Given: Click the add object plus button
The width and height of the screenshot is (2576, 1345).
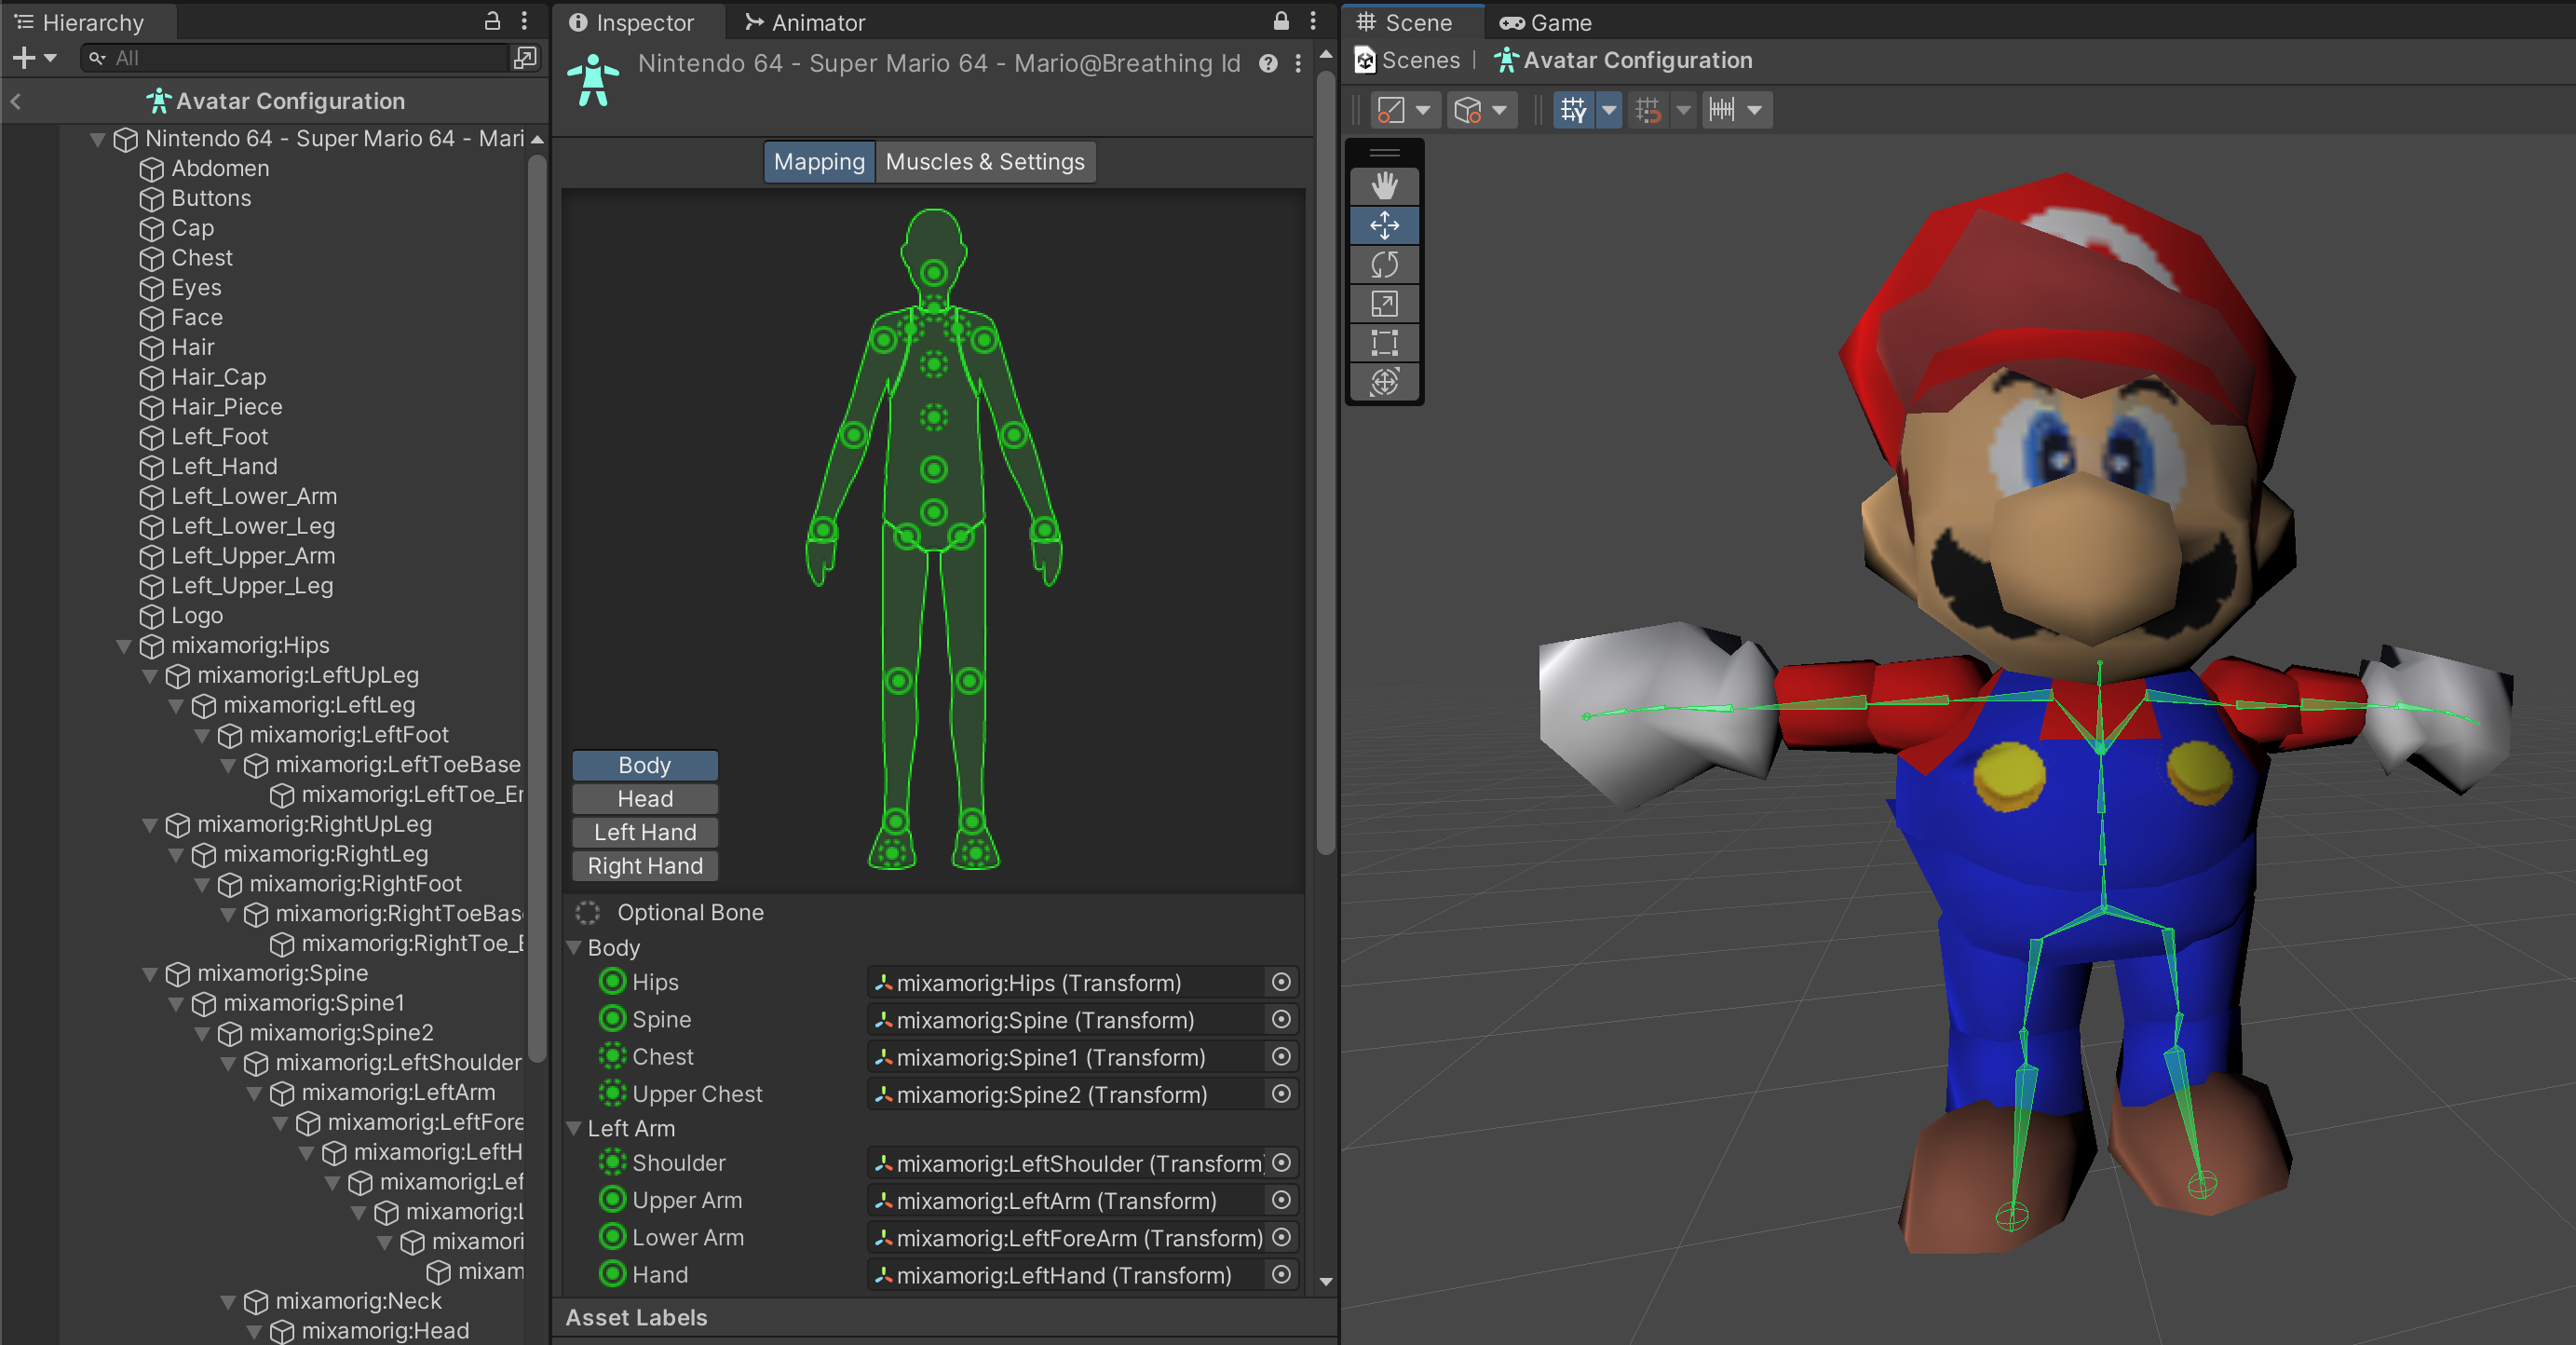Looking at the screenshot, I should [x=24, y=58].
